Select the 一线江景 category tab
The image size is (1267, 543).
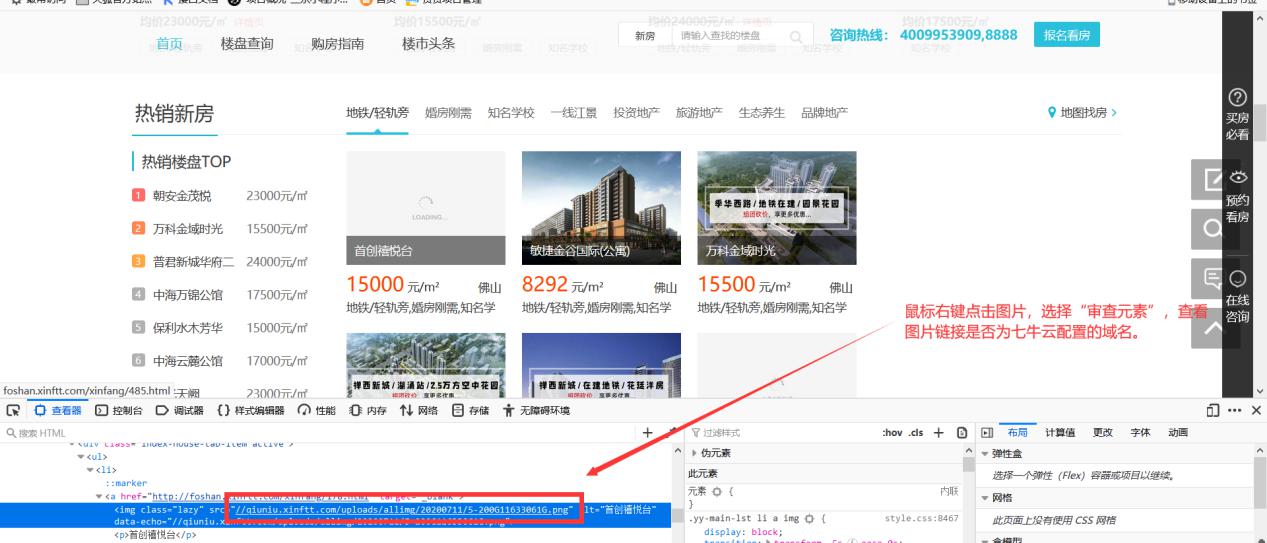coord(573,112)
